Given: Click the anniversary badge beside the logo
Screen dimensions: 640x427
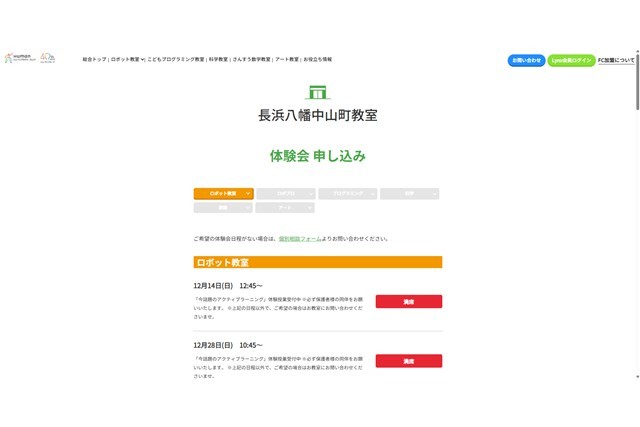Looking at the screenshot, I should (48, 58).
